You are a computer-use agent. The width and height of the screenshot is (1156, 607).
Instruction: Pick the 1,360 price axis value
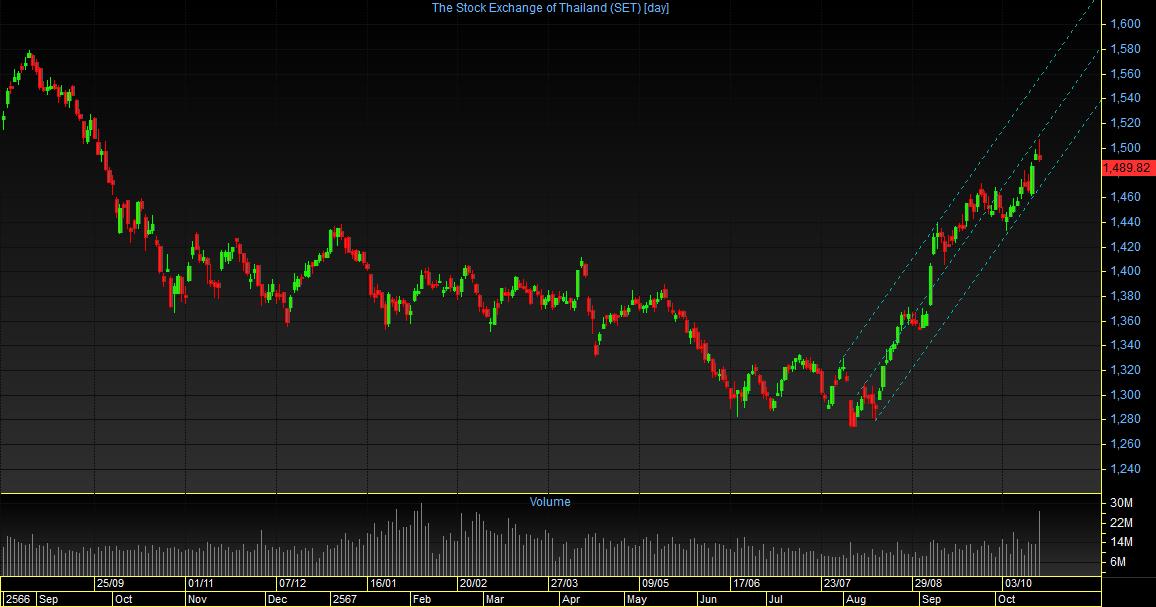(x=1125, y=321)
